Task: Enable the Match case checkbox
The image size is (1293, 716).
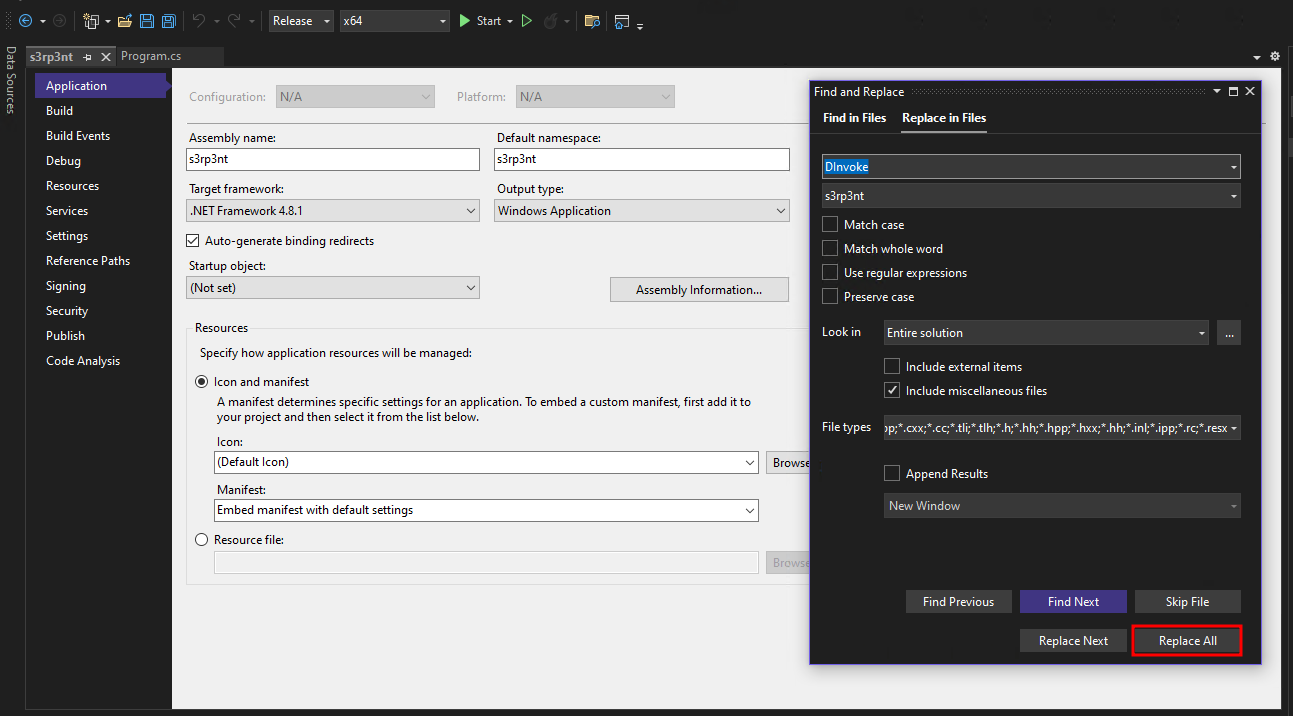Action: click(x=830, y=225)
